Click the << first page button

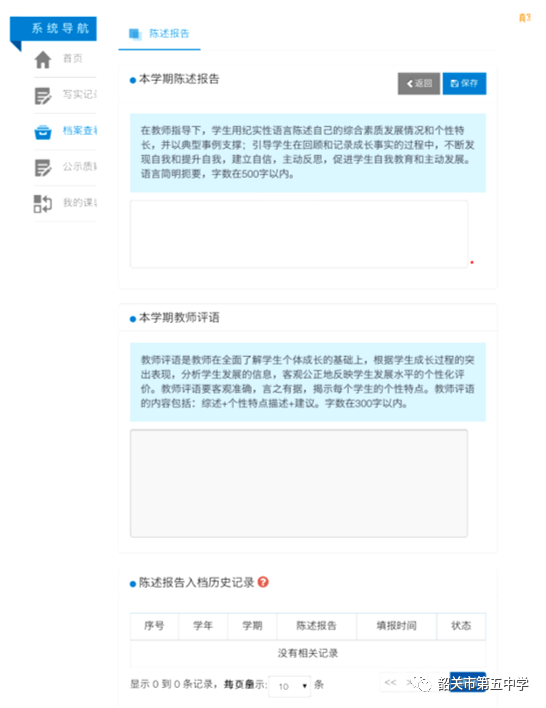pyautogui.click(x=391, y=682)
